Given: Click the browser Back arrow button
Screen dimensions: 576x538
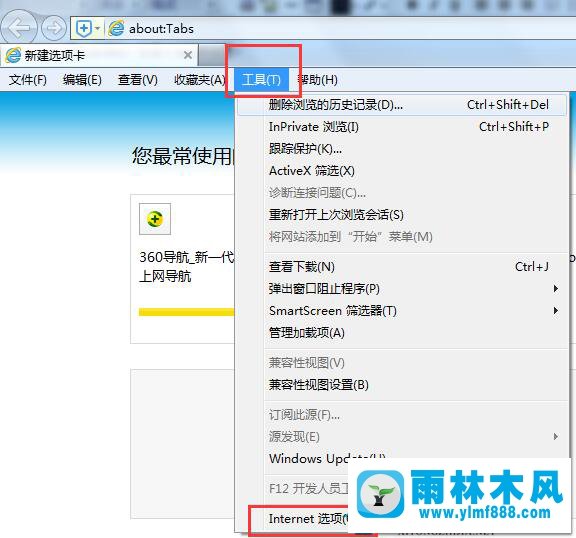Looking at the screenshot, I should coord(18,28).
